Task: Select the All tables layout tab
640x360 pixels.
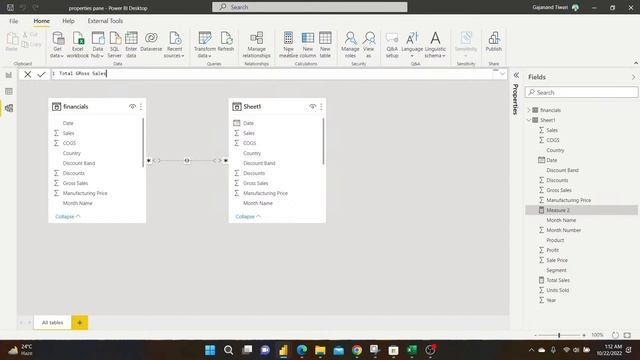Action: [x=53, y=322]
